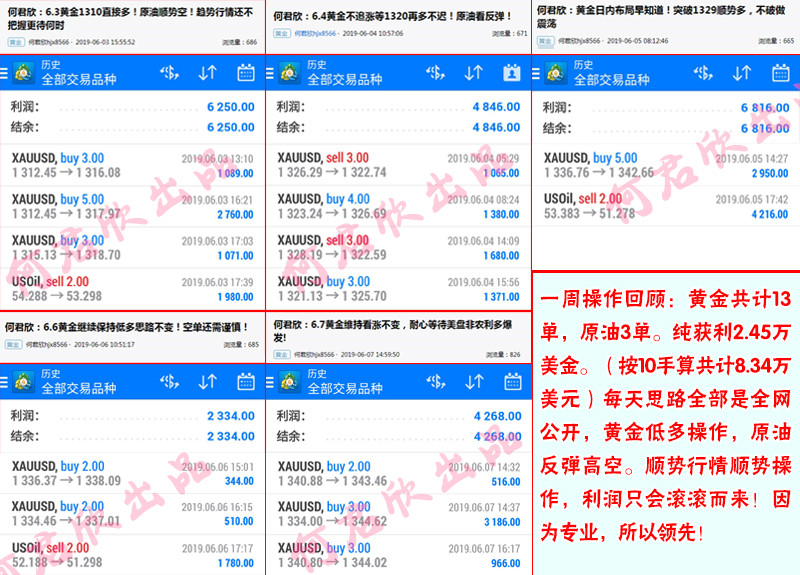Select XAUUSD buy 3.00 trade with 1 089.00 profit
Image resolution: width=800 pixels, height=575 pixels.
tap(133, 165)
